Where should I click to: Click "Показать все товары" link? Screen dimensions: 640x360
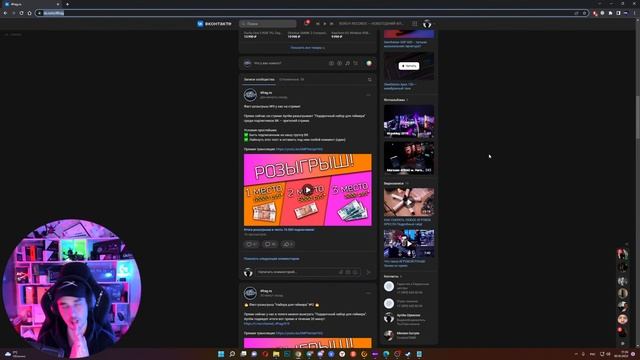pyautogui.click(x=307, y=48)
